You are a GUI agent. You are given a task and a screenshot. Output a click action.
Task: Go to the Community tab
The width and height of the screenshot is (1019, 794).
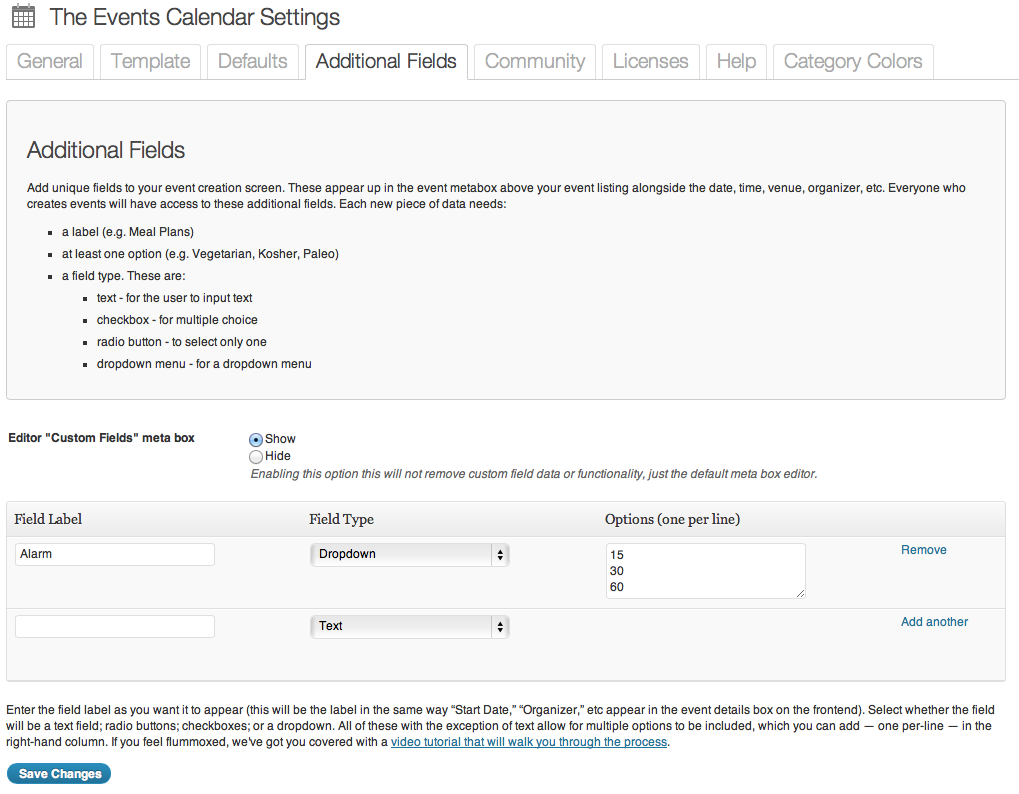tap(535, 62)
